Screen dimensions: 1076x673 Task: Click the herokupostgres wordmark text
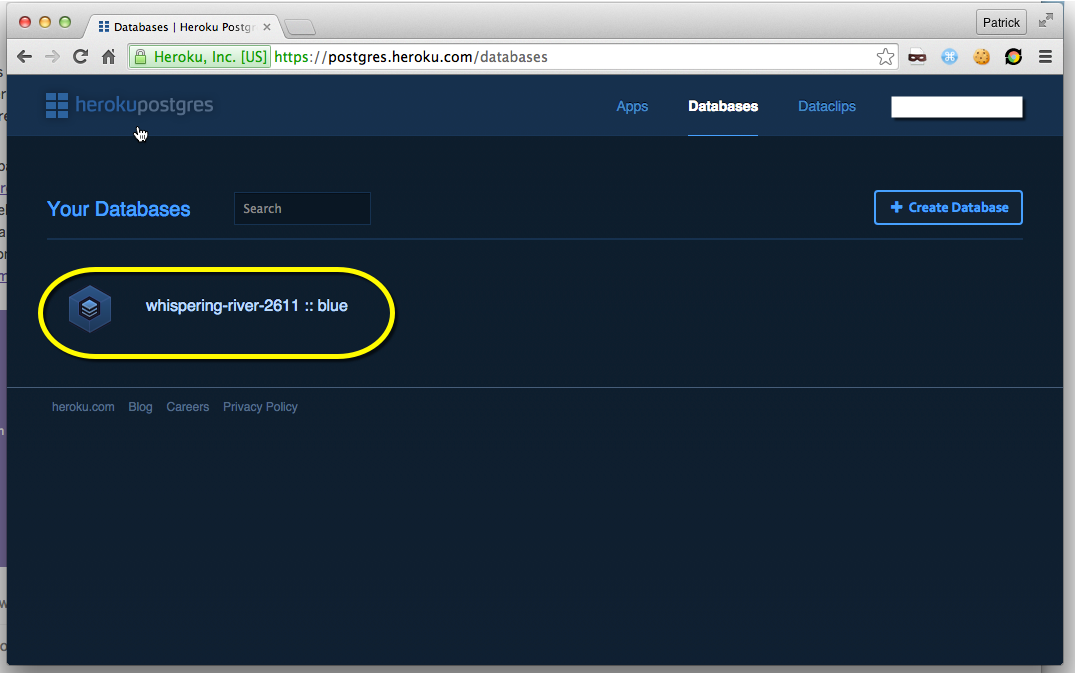pyautogui.click(x=144, y=105)
